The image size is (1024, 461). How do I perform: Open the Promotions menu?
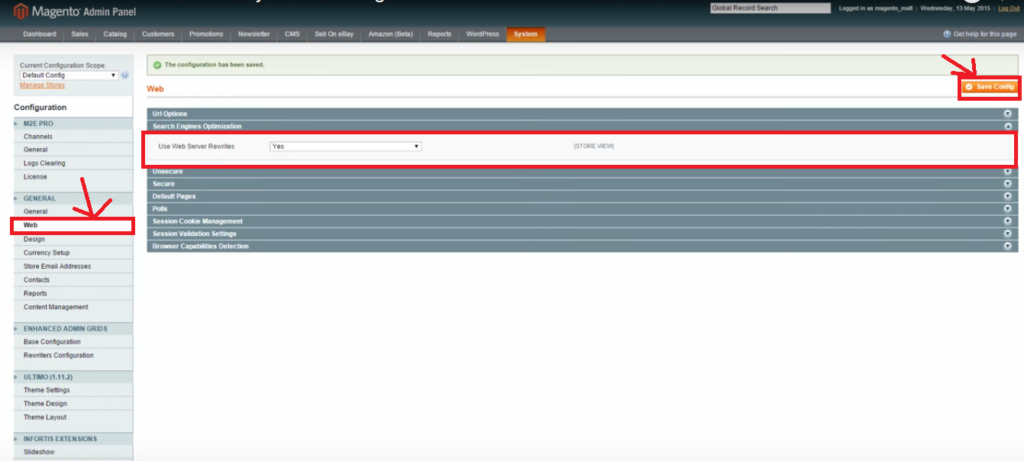pyautogui.click(x=206, y=34)
